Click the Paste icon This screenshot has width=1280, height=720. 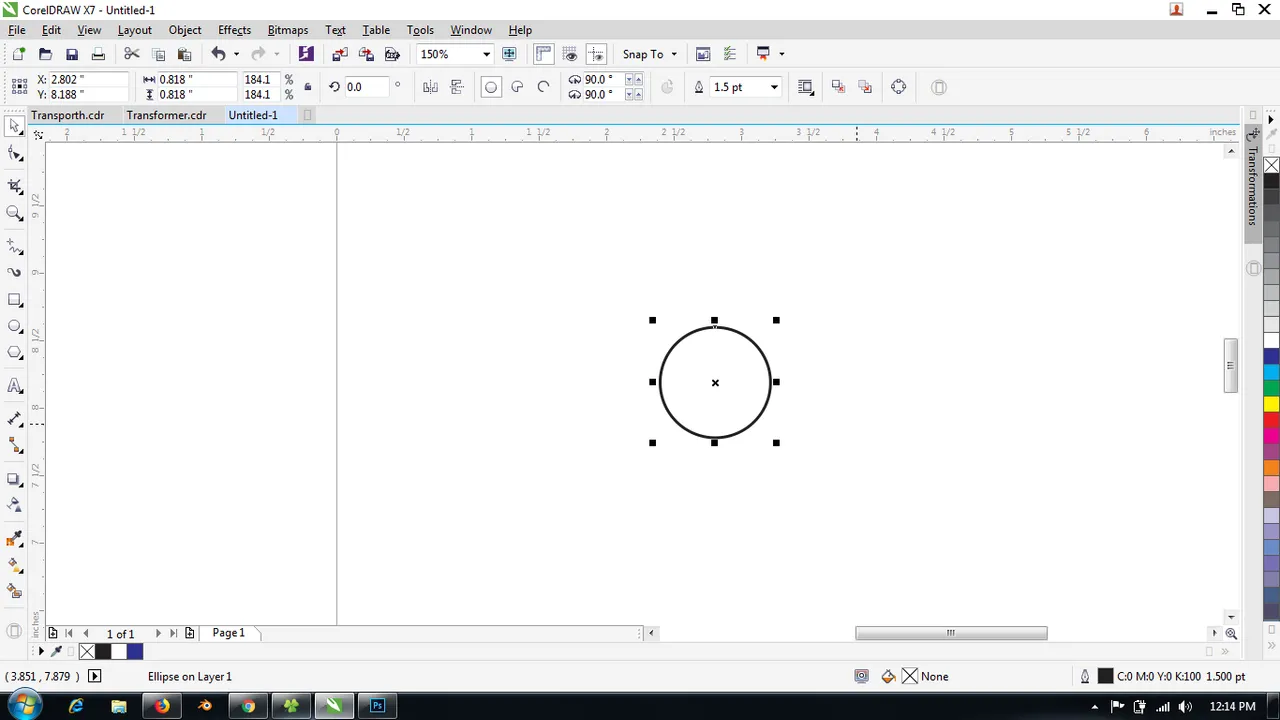click(x=184, y=54)
